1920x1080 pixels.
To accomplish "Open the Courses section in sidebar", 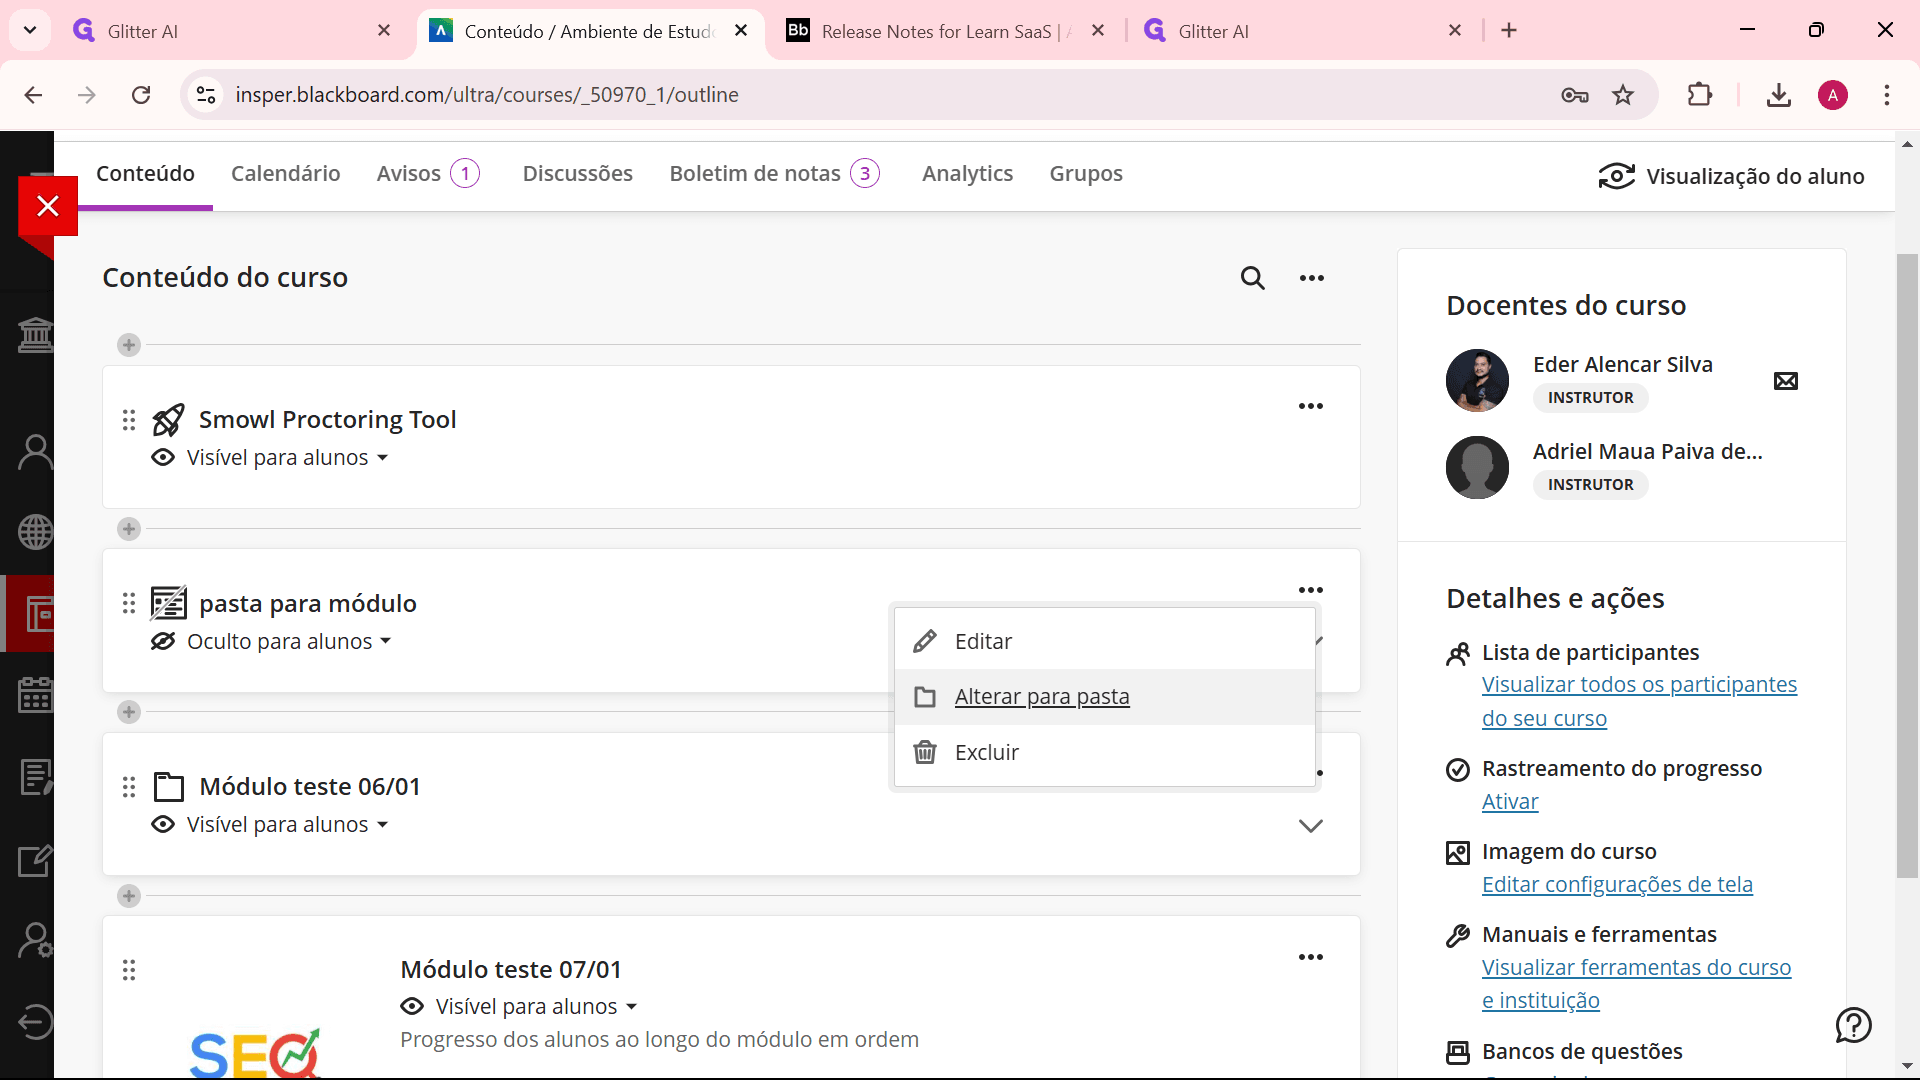I will (x=38, y=614).
